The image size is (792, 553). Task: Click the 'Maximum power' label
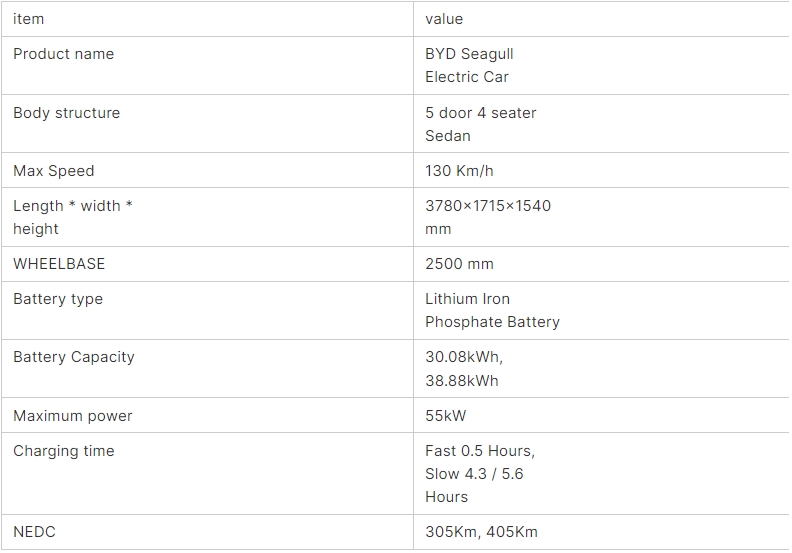point(73,416)
